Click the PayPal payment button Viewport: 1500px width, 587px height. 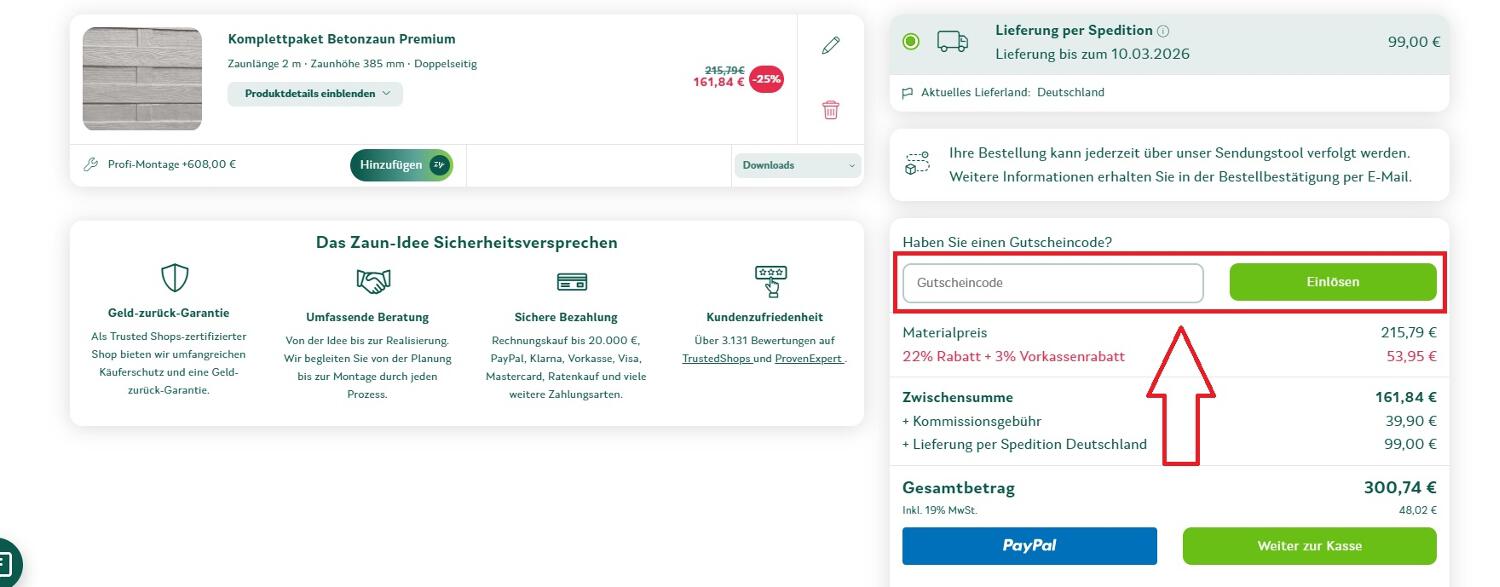1029,545
